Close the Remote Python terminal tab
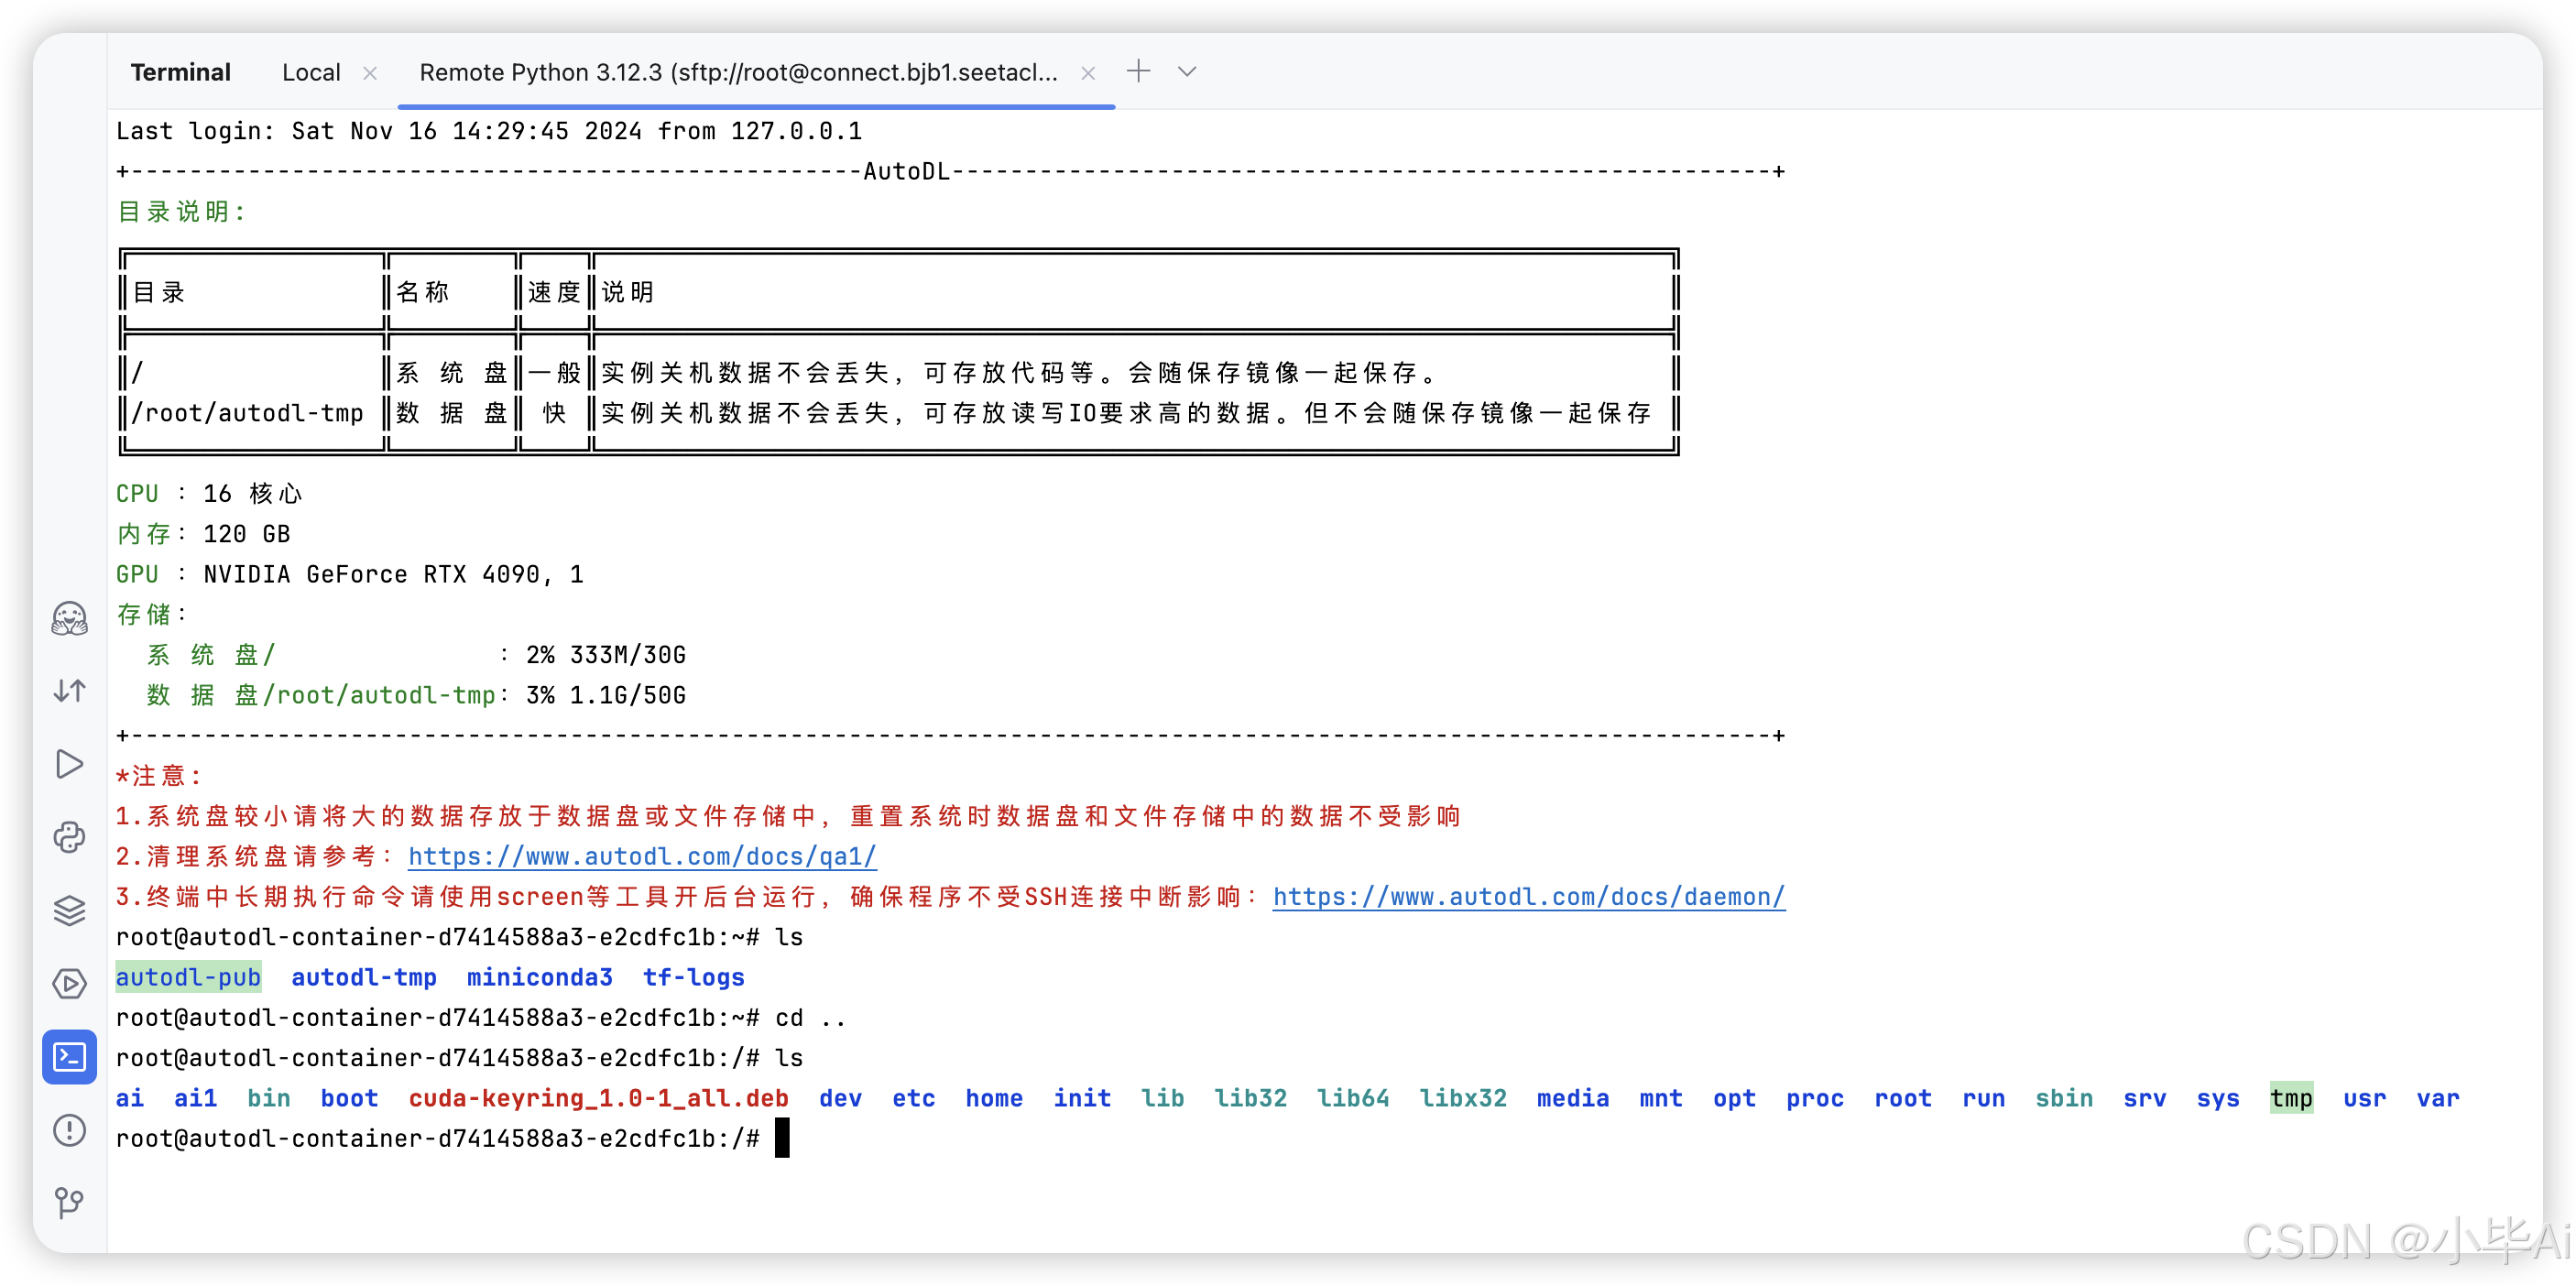 click(1088, 73)
